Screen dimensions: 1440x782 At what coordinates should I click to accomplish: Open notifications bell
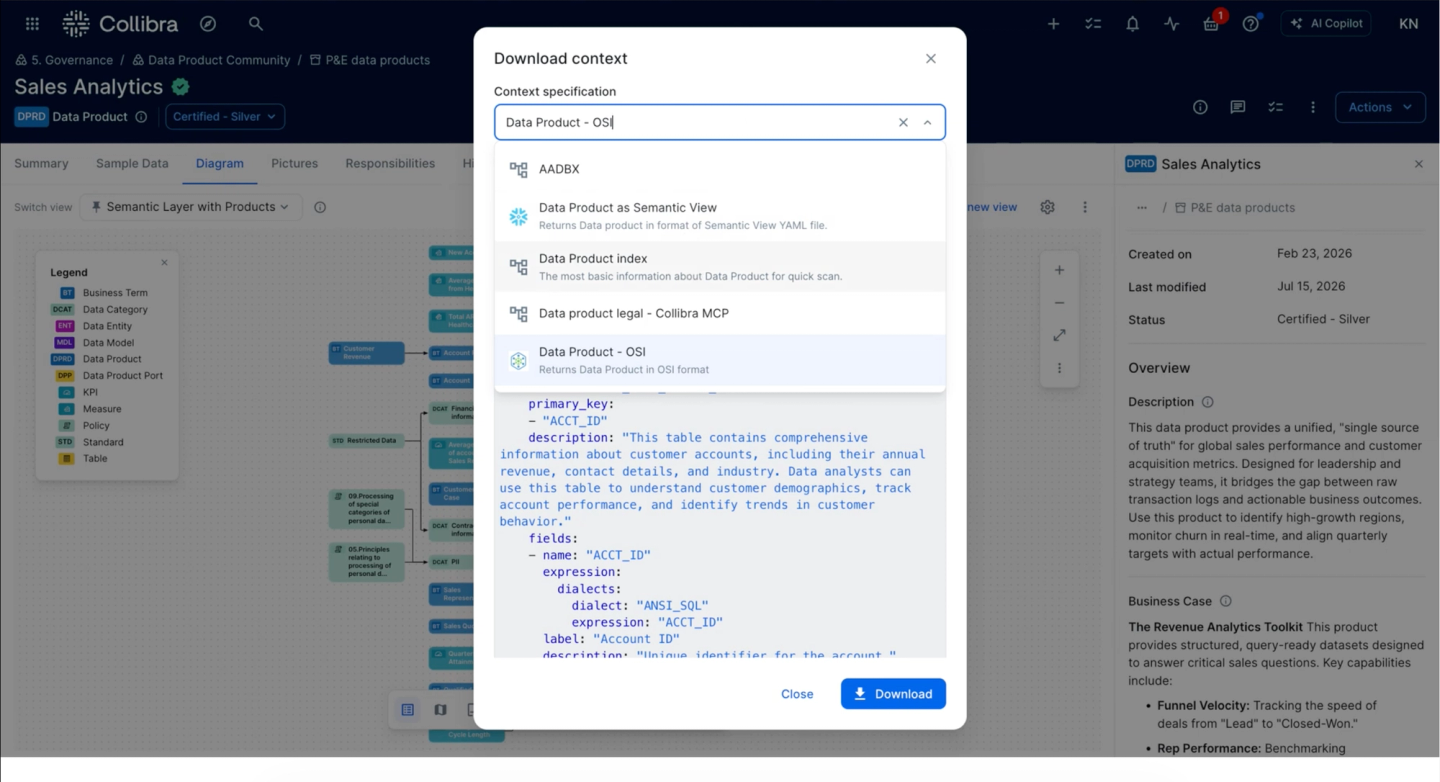[1132, 24]
